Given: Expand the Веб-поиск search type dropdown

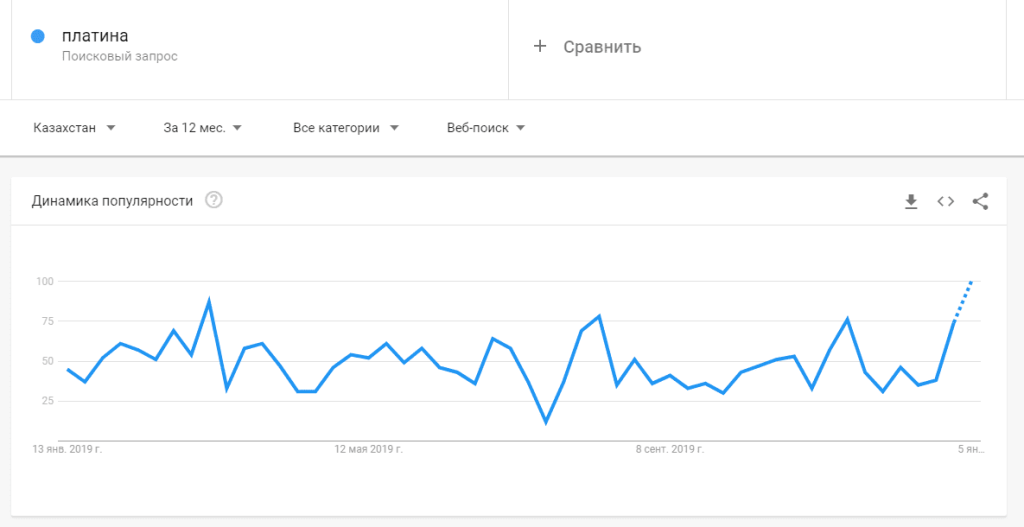Looking at the screenshot, I should pos(486,128).
